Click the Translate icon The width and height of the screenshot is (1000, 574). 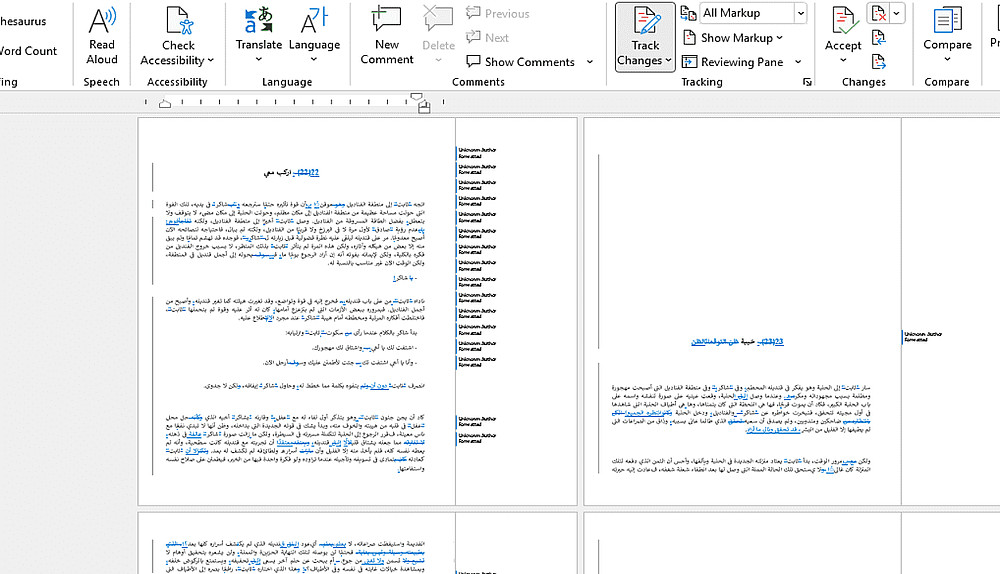[258, 20]
